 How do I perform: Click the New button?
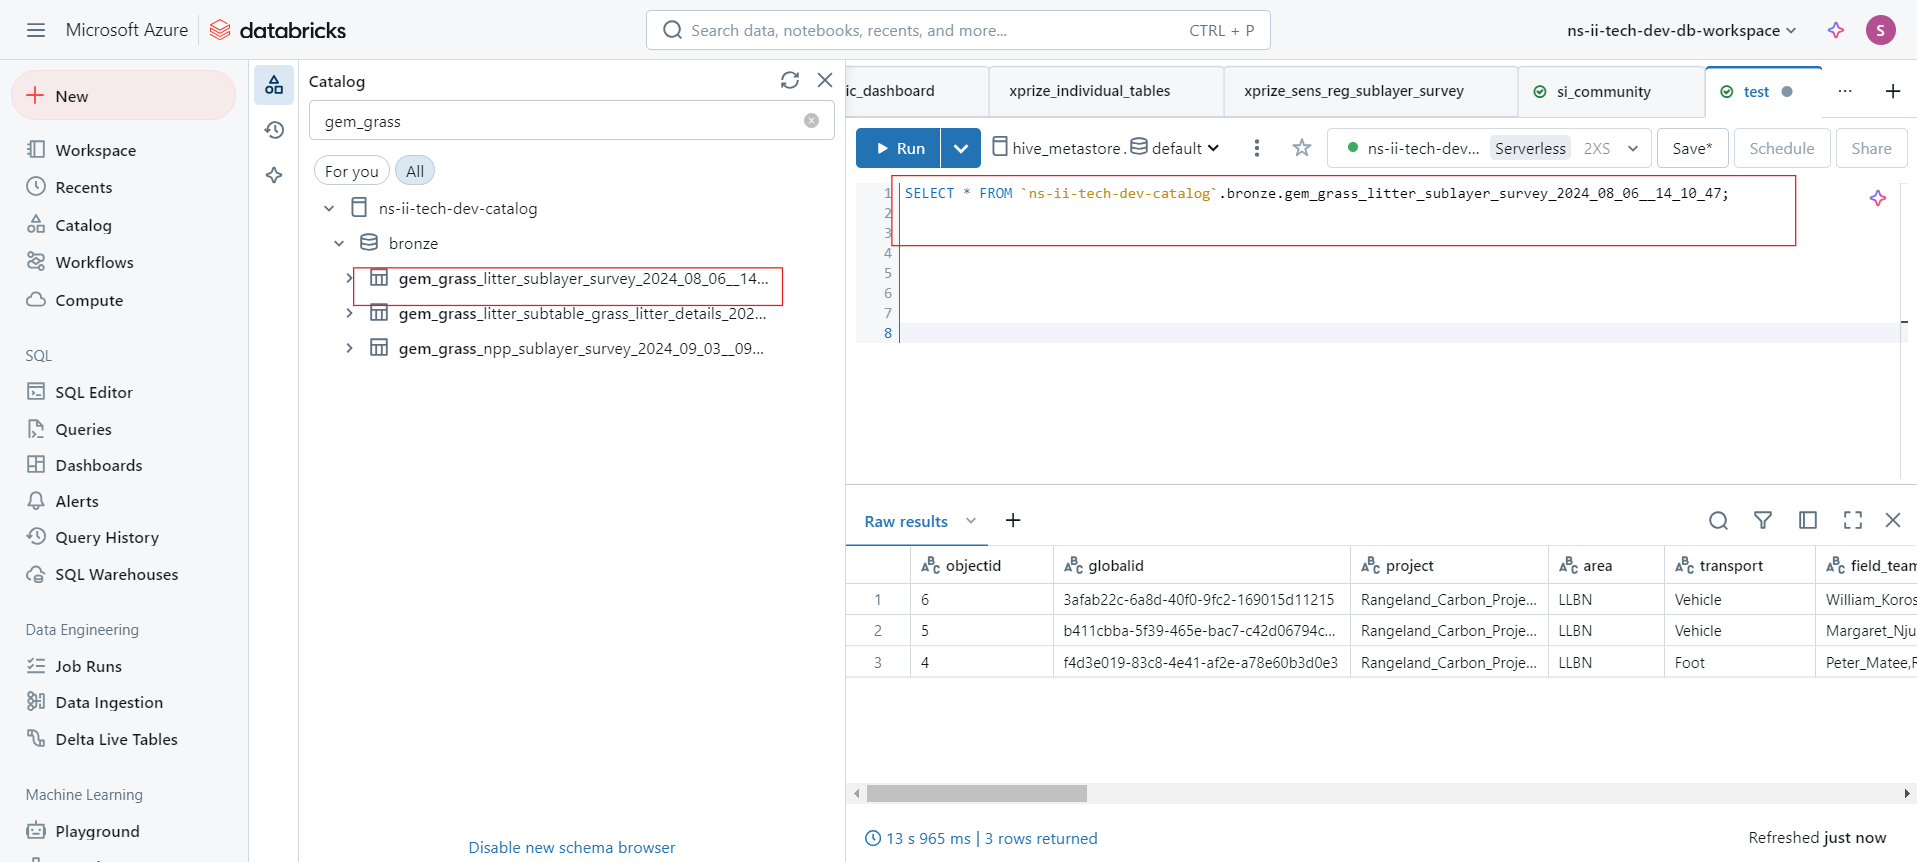pos(124,96)
